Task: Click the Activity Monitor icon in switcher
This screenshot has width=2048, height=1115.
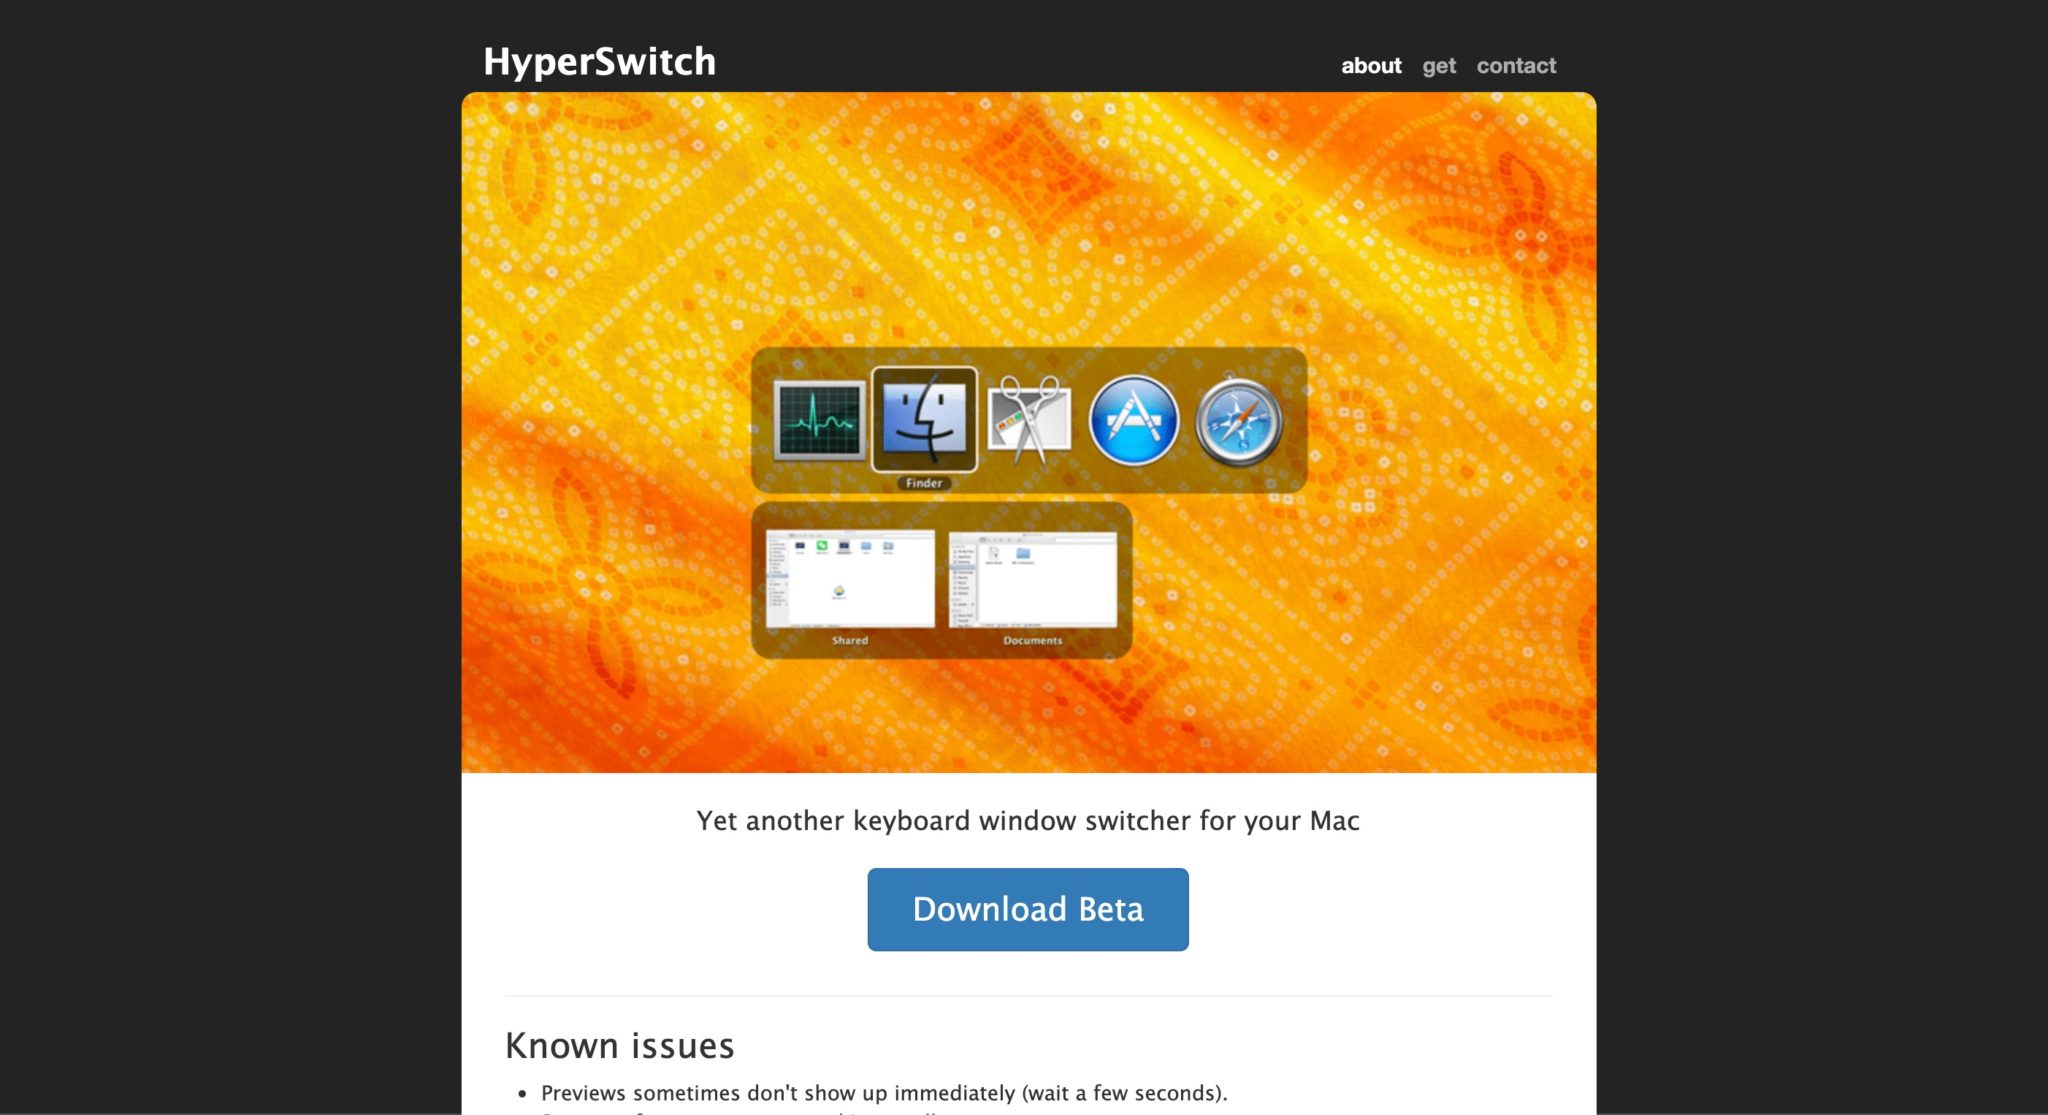Action: point(819,420)
